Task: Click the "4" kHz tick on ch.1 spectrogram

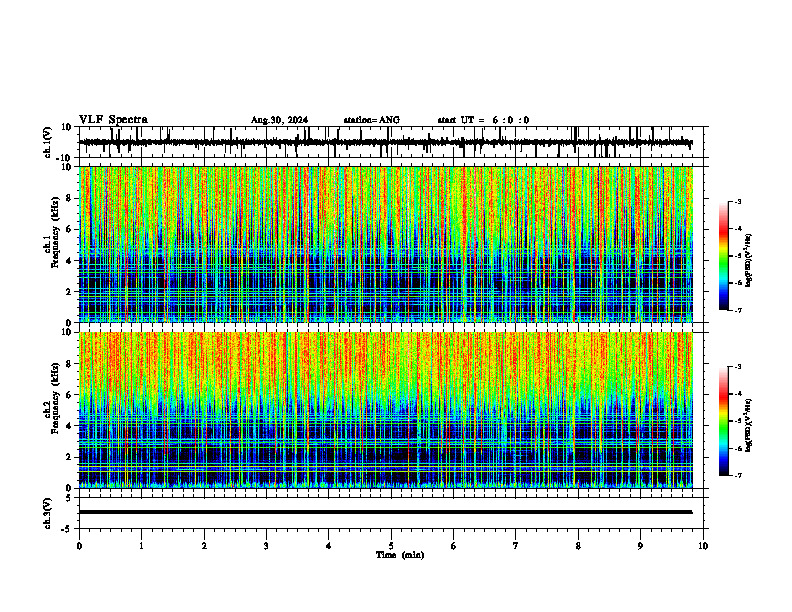Action: click(70, 261)
